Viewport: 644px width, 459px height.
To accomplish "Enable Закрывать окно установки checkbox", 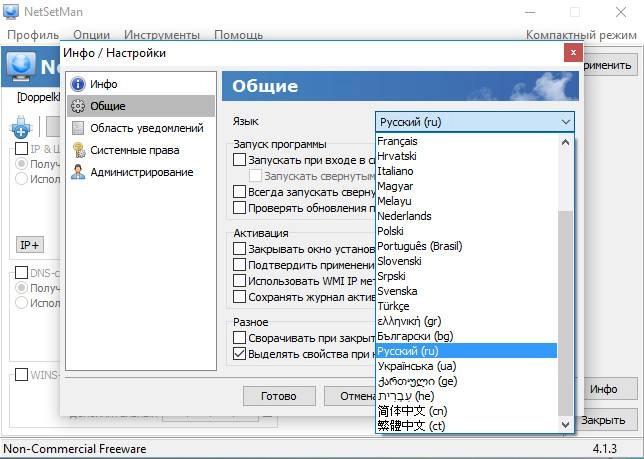I will pyautogui.click(x=239, y=249).
